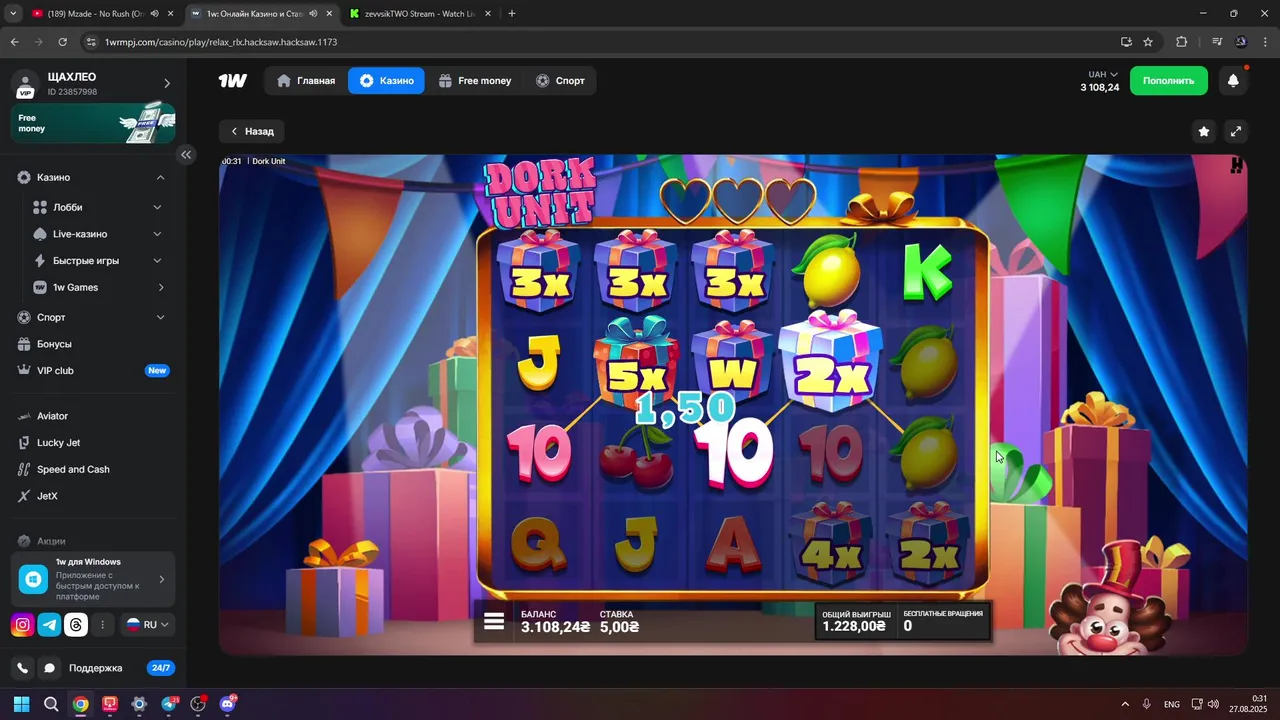Open a new browser tab
Viewport: 1280px width, 720px height.
(512, 14)
